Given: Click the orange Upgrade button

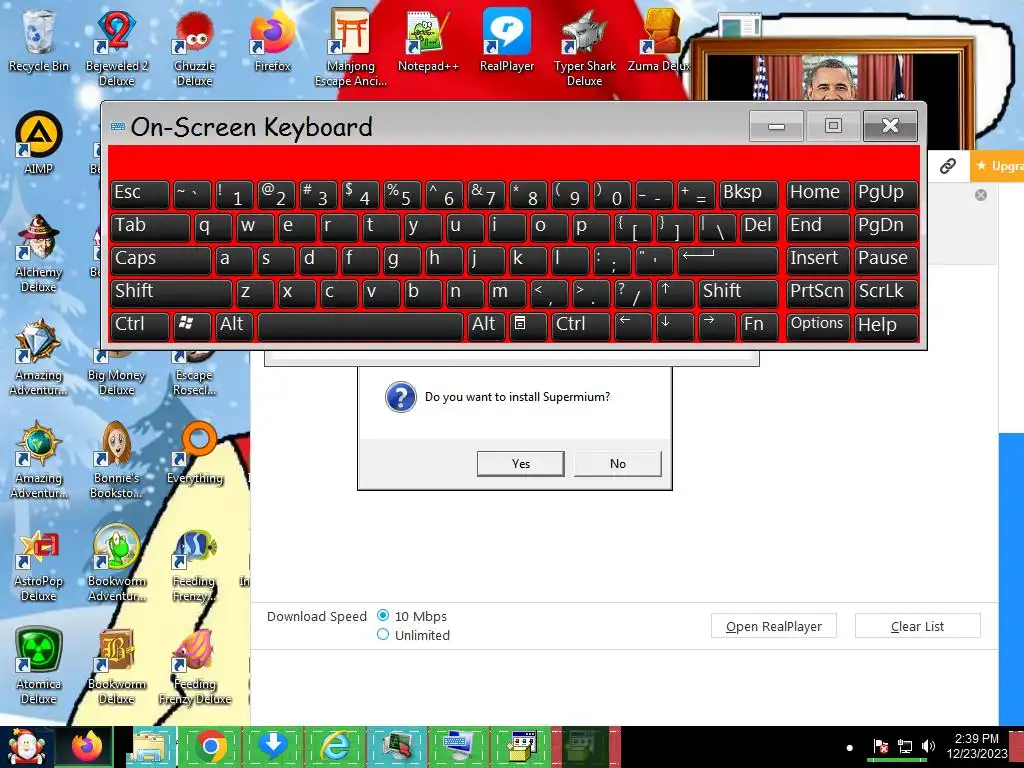Looking at the screenshot, I should [997, 166].
